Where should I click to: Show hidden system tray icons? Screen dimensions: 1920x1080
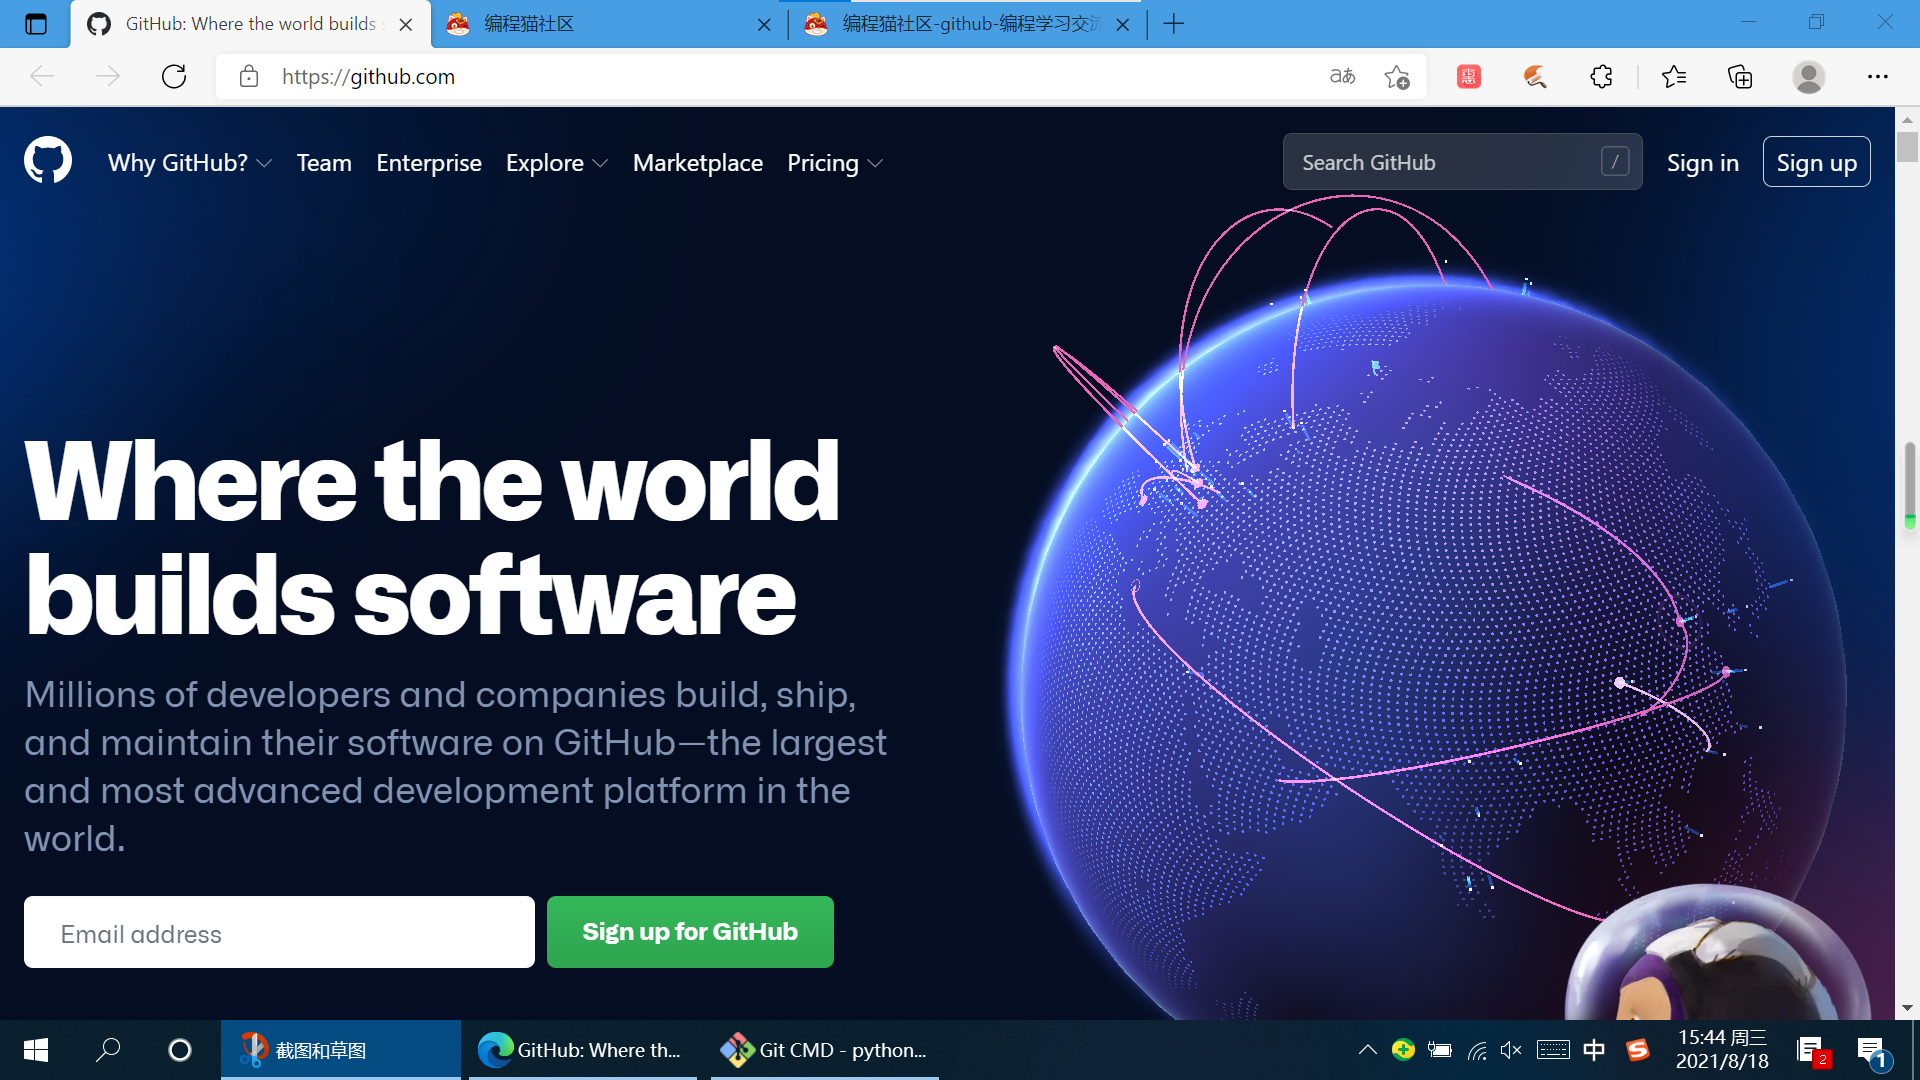1367,1050
